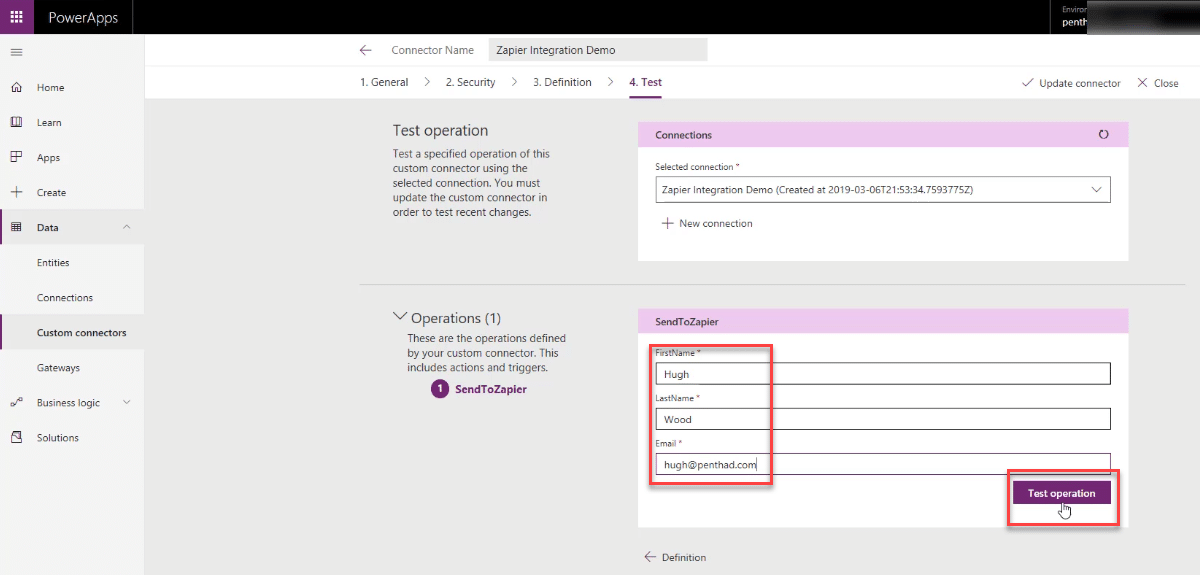Click the Create plus icon in sidebar

[16, 193]
